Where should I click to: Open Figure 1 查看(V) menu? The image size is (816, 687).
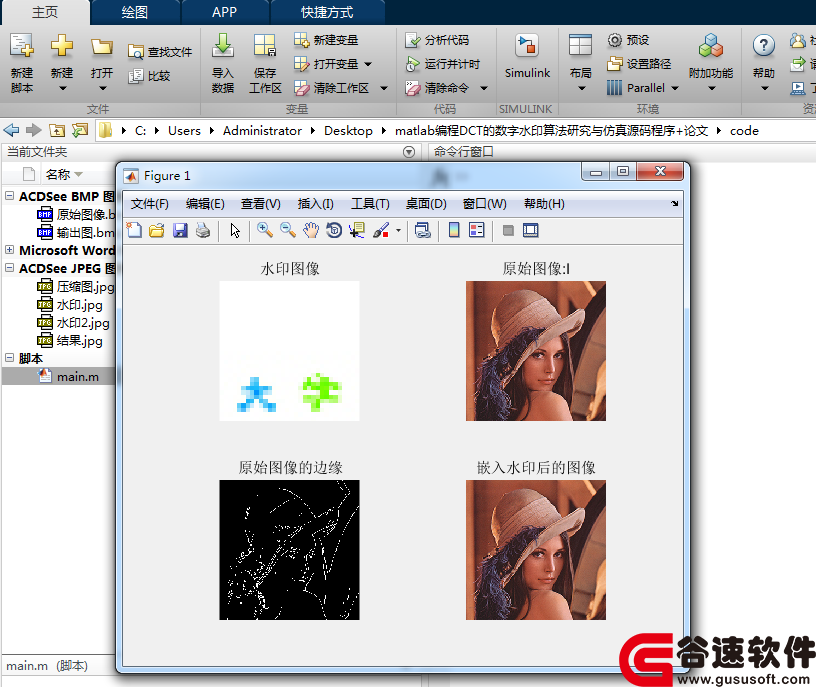point(261,204)
